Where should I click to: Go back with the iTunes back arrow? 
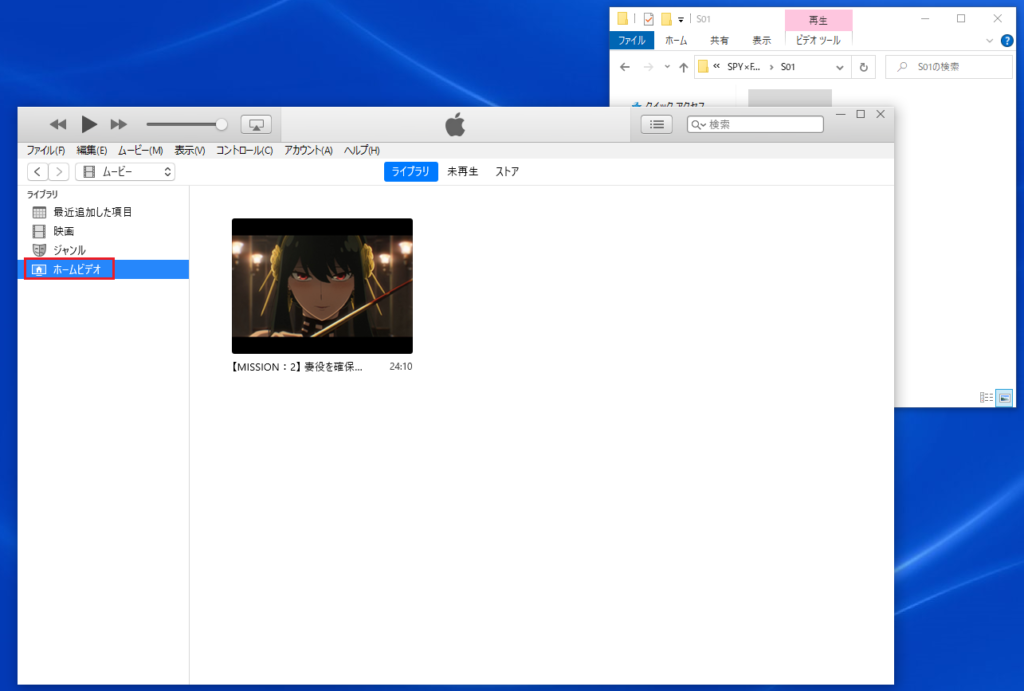point(37,172)
